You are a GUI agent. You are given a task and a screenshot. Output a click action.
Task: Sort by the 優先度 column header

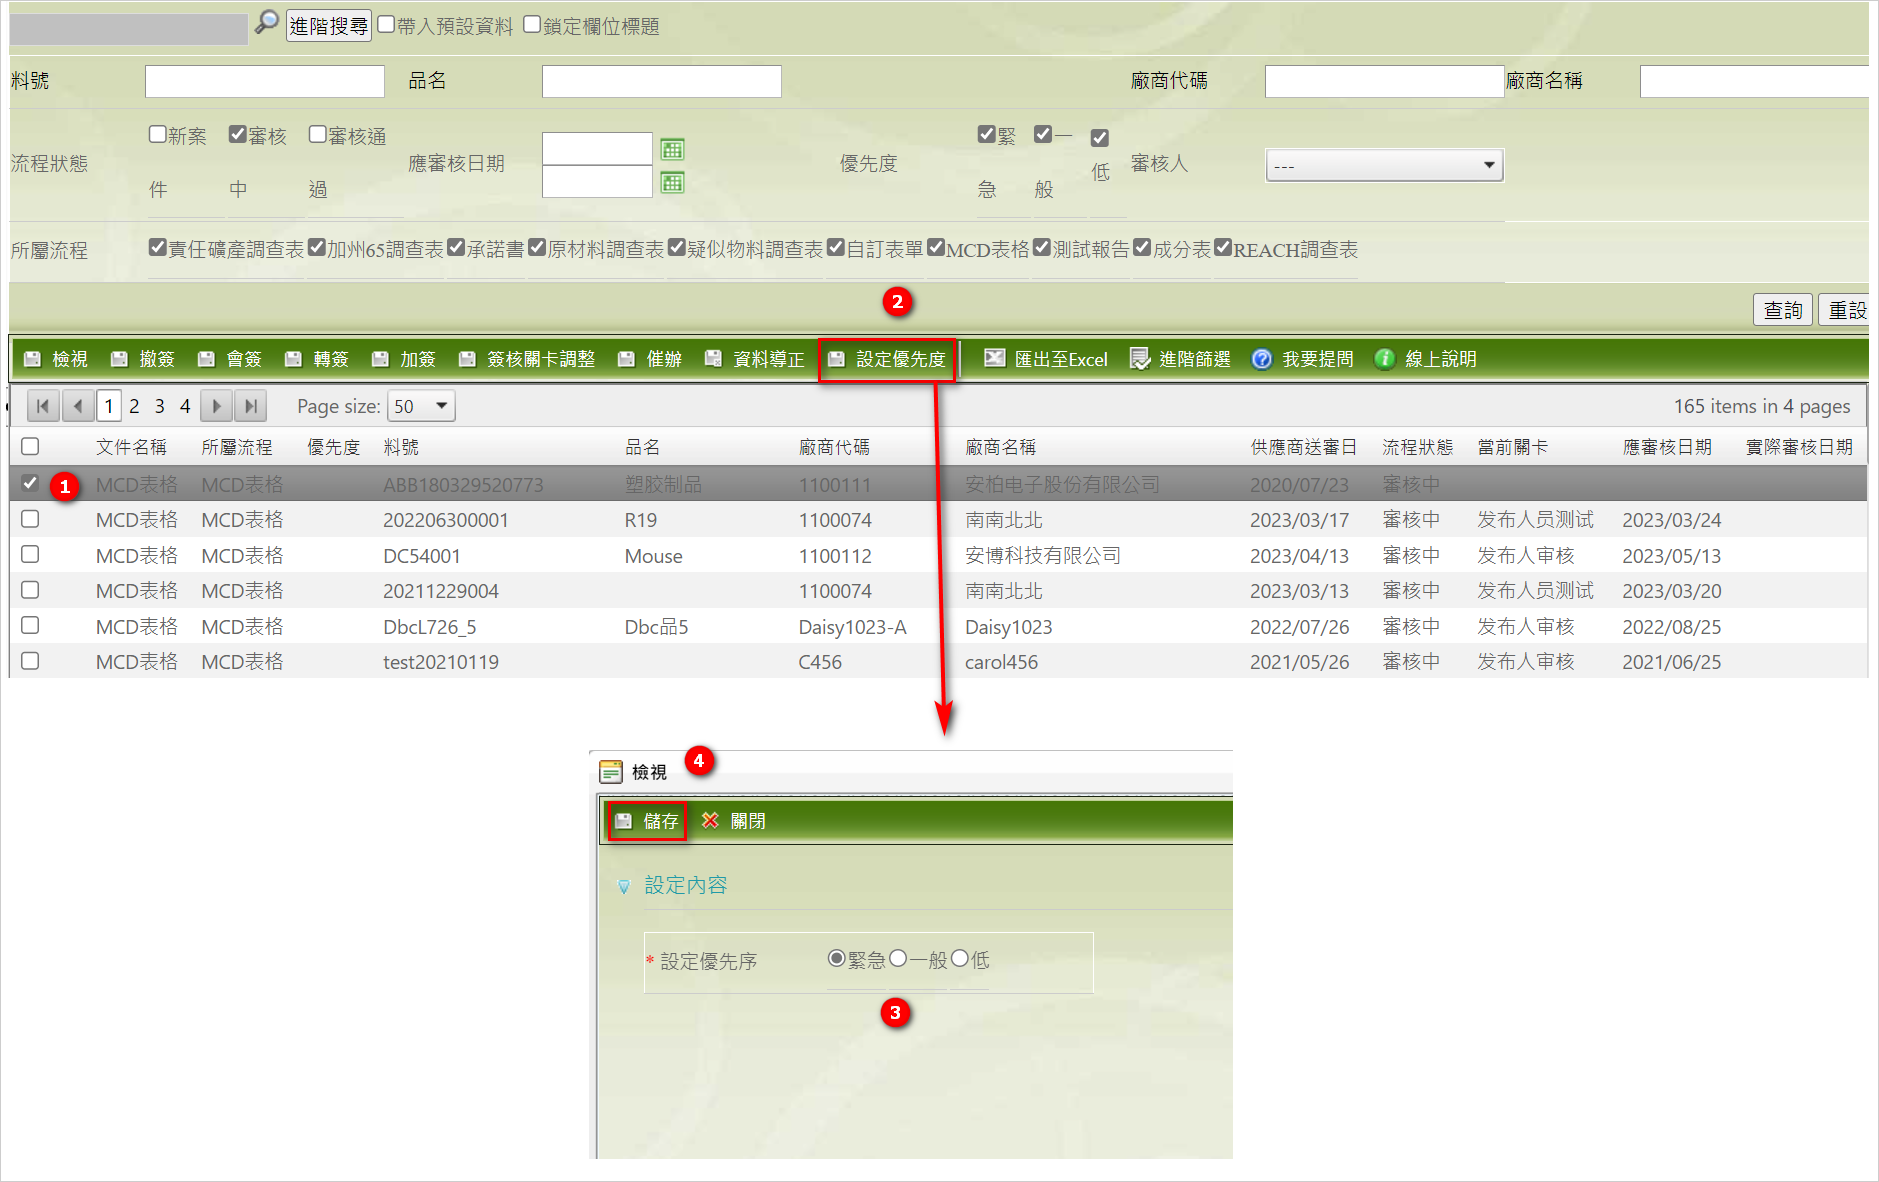point(333,447)
